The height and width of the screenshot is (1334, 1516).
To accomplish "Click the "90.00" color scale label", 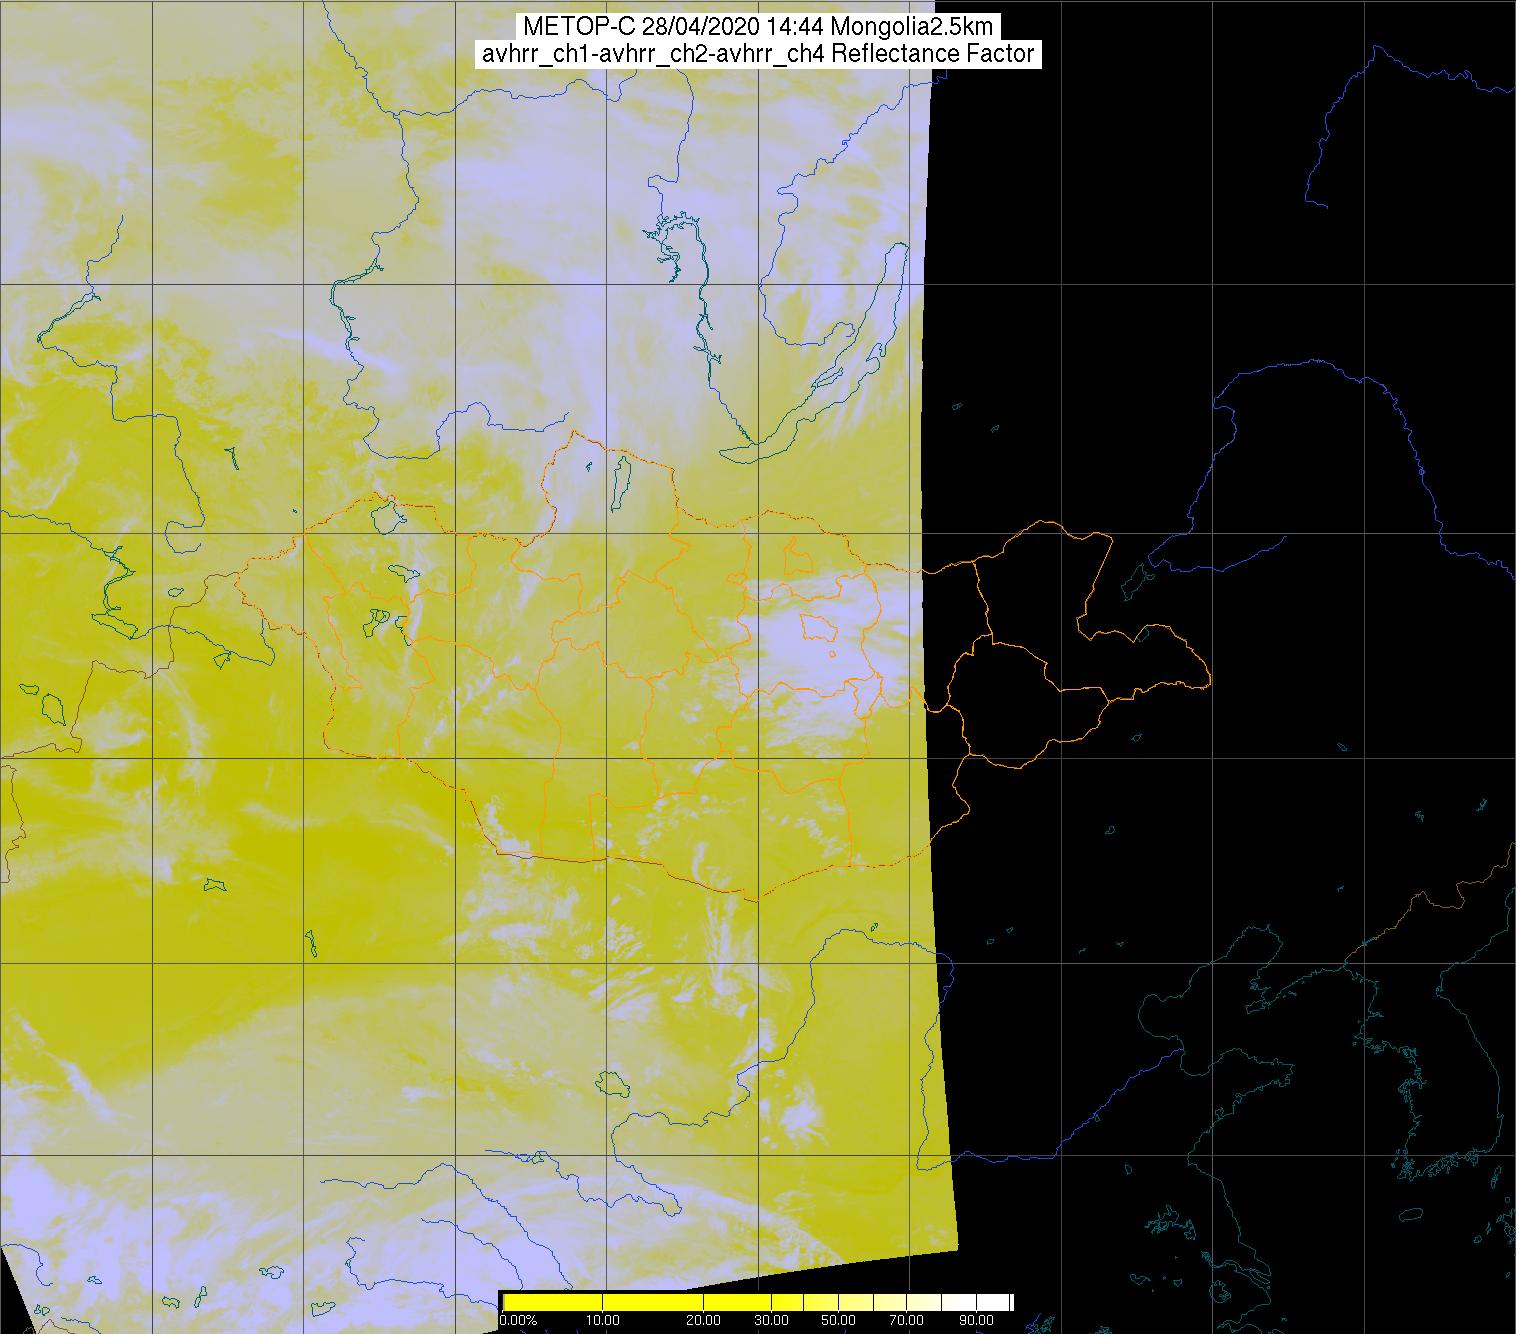I will pyautogui.click(x=977, y=1321).
